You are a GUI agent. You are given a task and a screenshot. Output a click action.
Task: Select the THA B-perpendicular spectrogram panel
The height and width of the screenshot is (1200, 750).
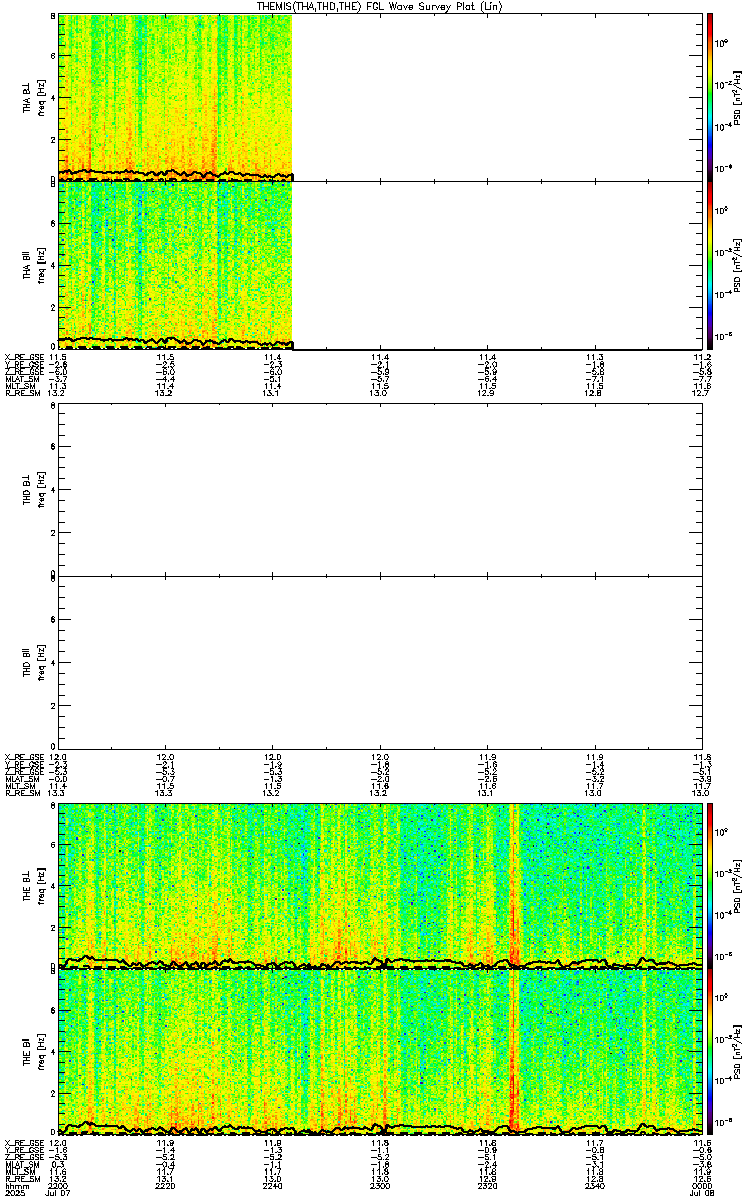tap(380, 97)
